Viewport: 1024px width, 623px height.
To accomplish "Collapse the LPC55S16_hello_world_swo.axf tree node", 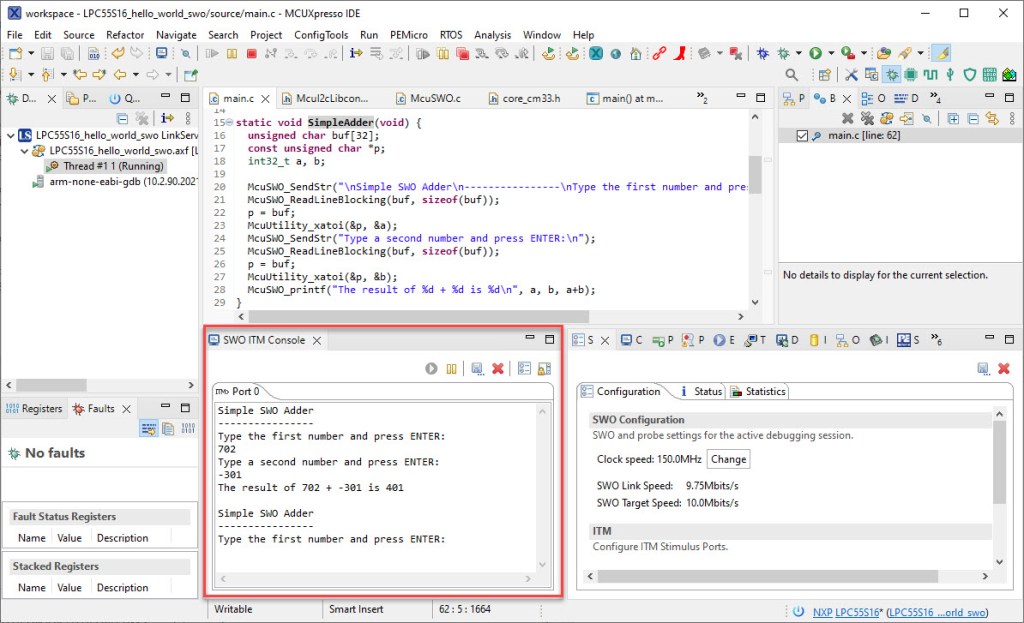I will 24,150.
